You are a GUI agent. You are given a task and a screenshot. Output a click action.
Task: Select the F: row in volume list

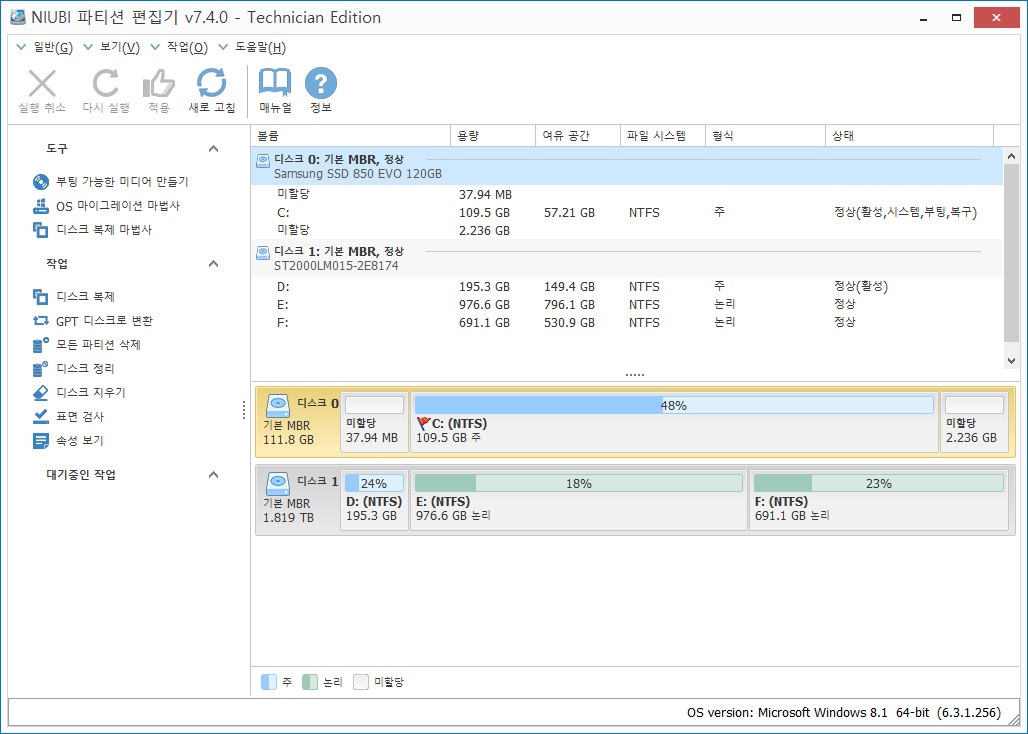627,322
